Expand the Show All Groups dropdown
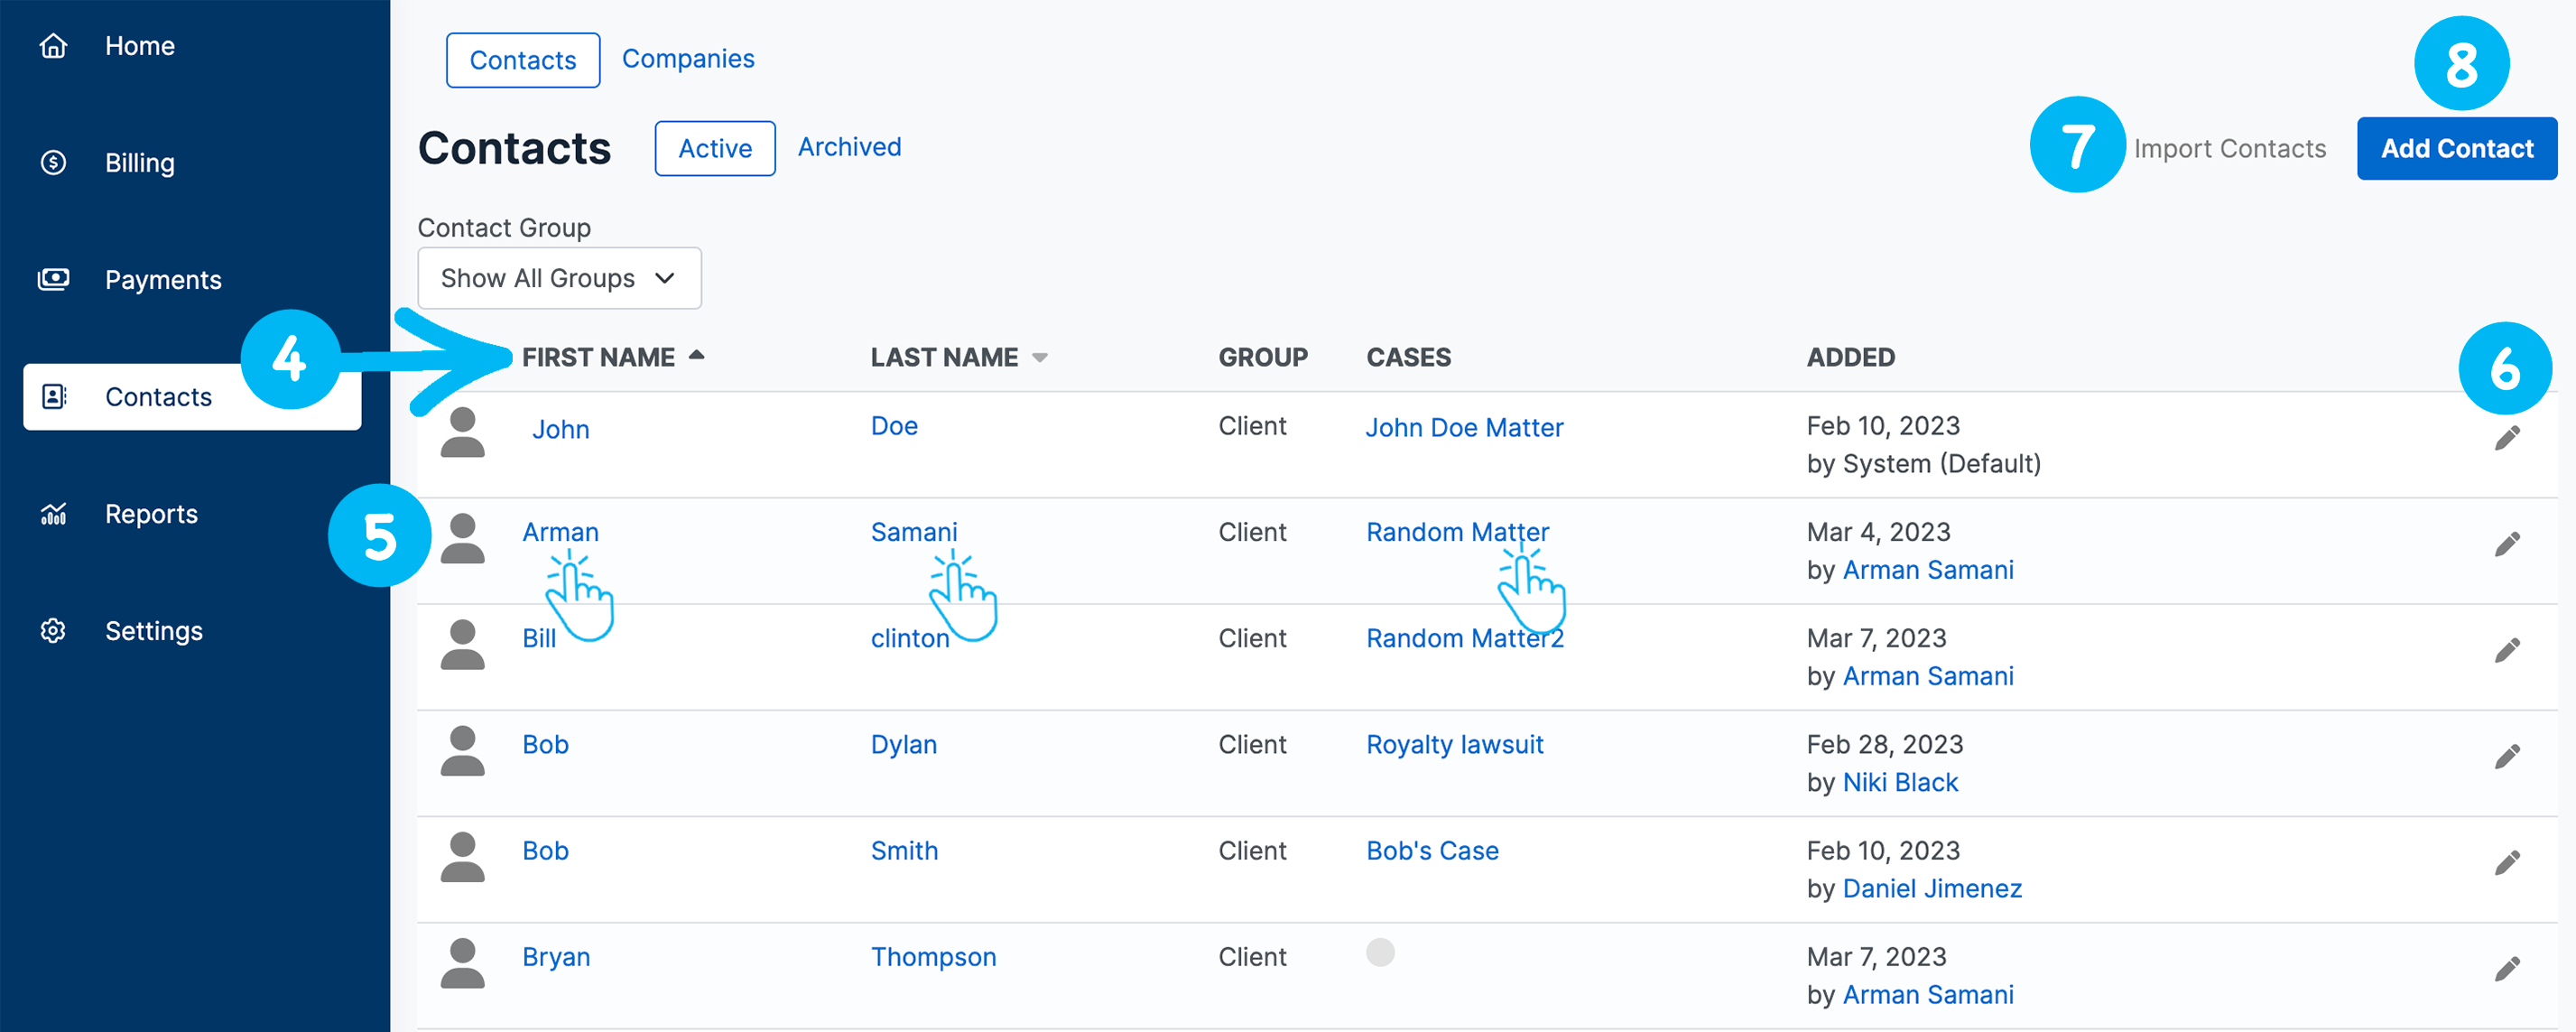The width and height of the screenshot is (2576, 1032). [558, 278]
